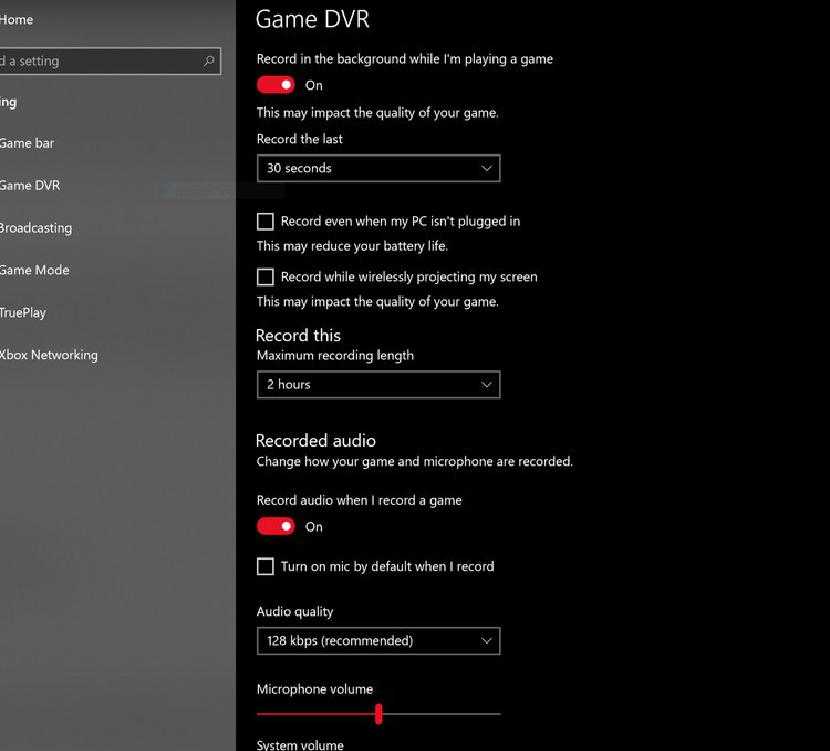The width and height of the screenshot is (830, 751).
Task: Turn off Record audio when I record a game
Action: pos(276,527)
